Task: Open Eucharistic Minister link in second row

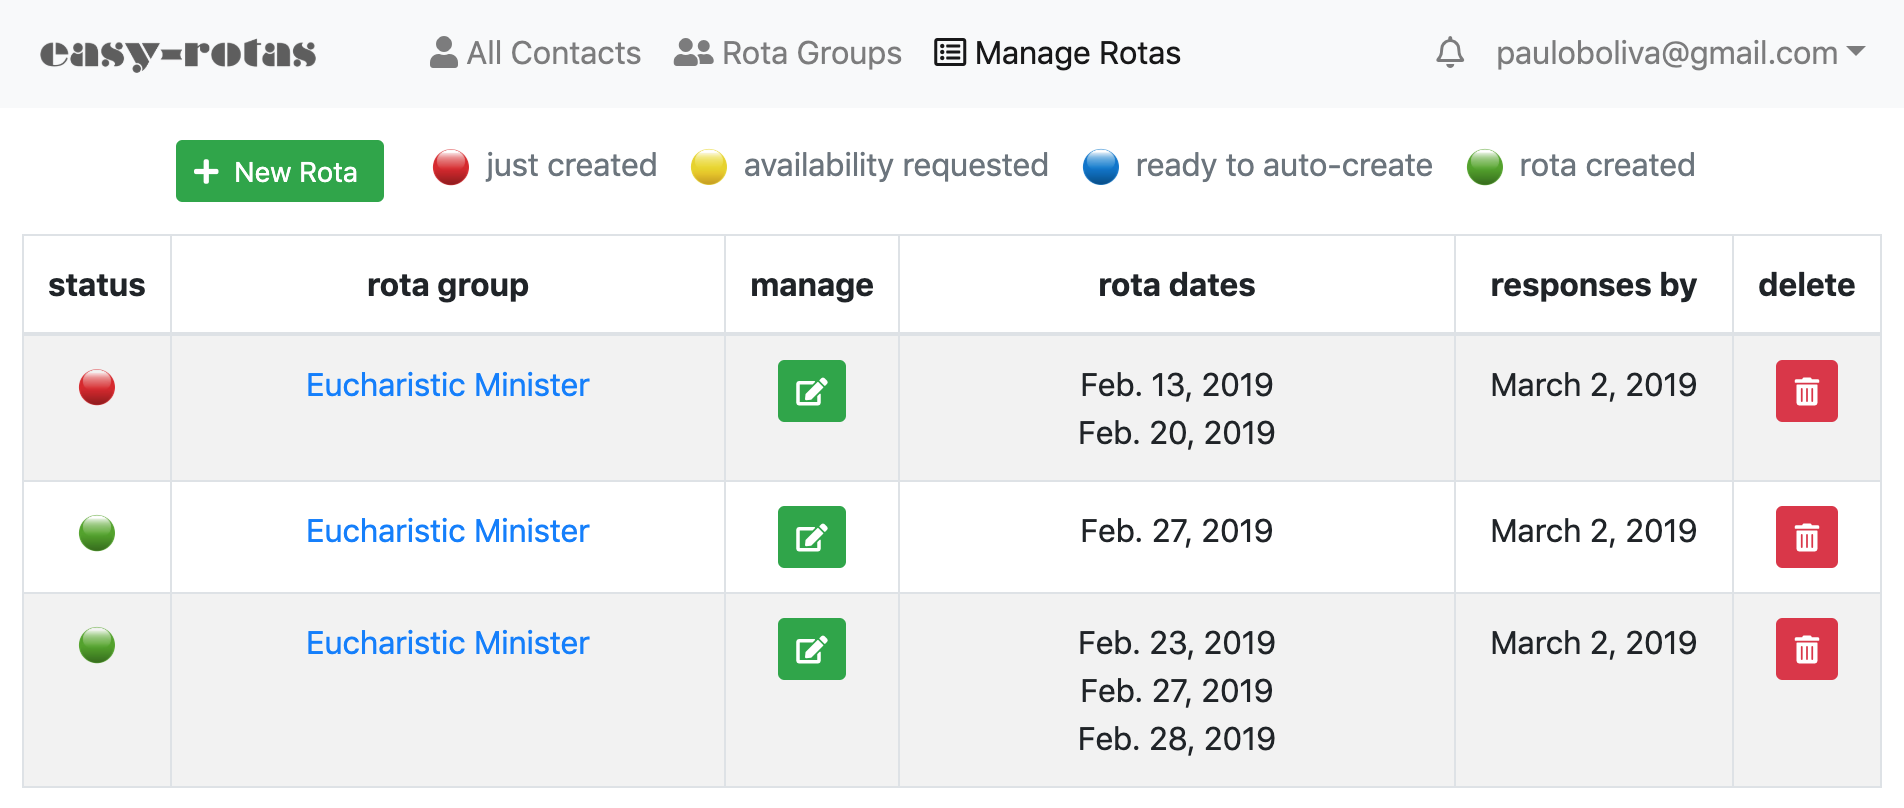Action: click(447, 531)
